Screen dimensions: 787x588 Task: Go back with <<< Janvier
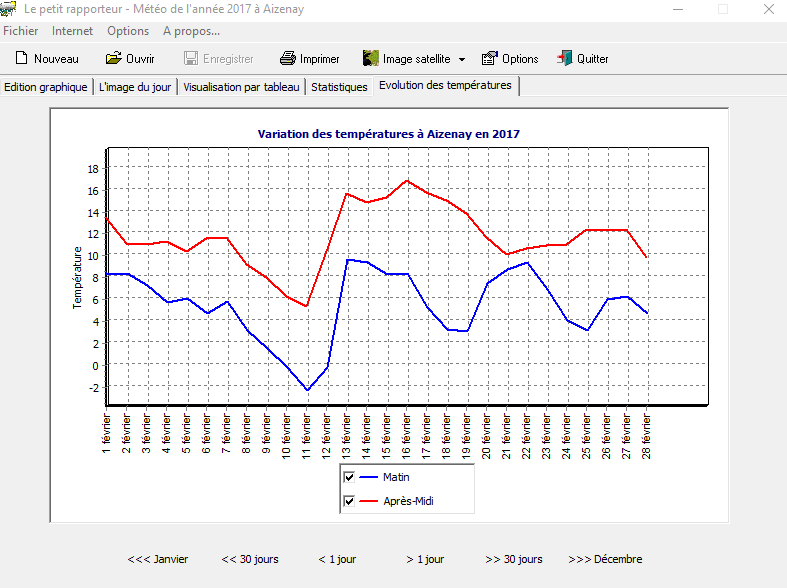click(x=157, y=559)
